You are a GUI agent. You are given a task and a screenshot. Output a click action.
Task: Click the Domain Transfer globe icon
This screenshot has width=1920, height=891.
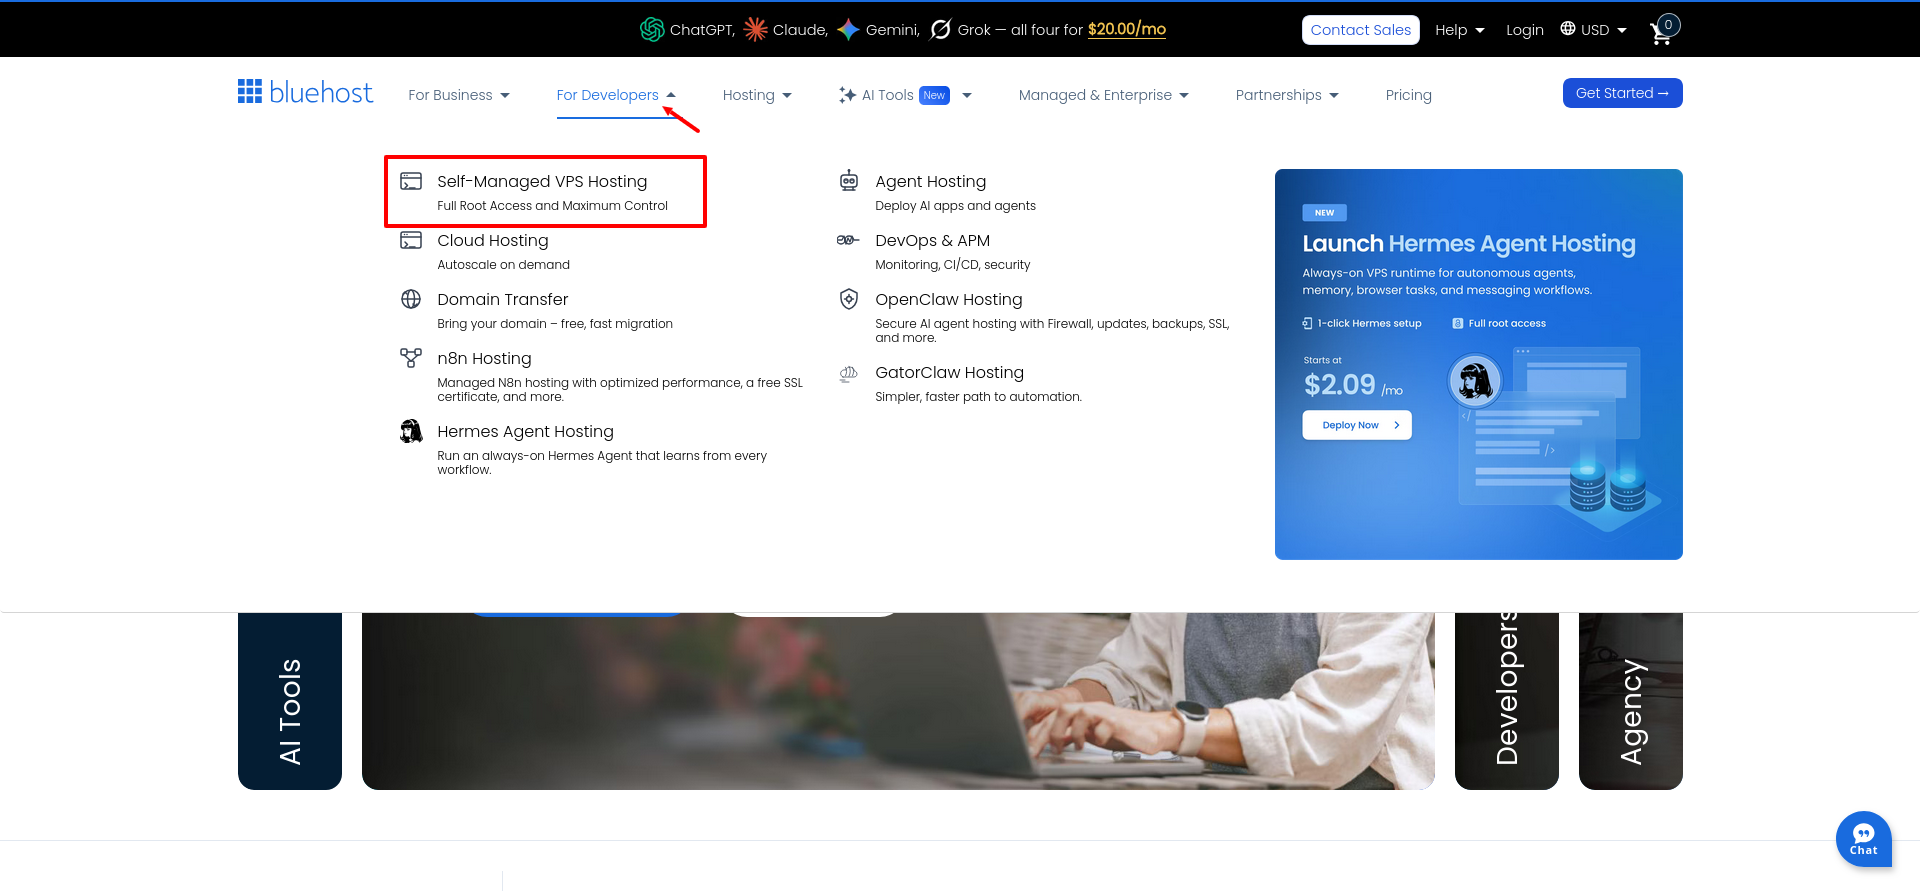point(411,299)
